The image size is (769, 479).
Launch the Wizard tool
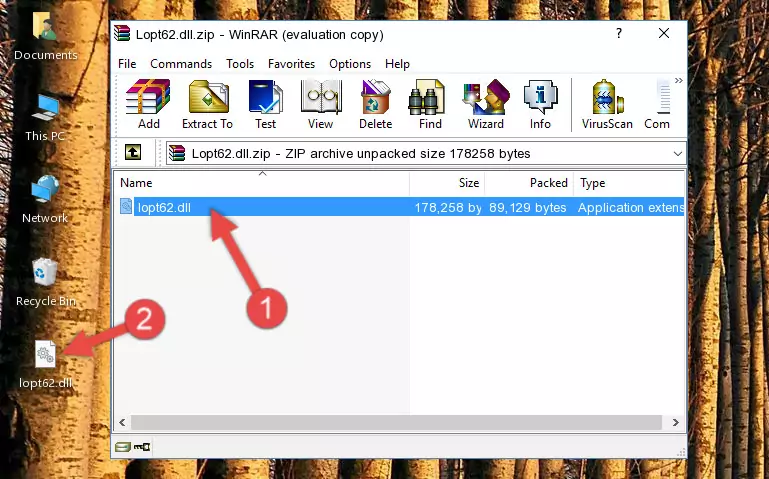[486, 104]
